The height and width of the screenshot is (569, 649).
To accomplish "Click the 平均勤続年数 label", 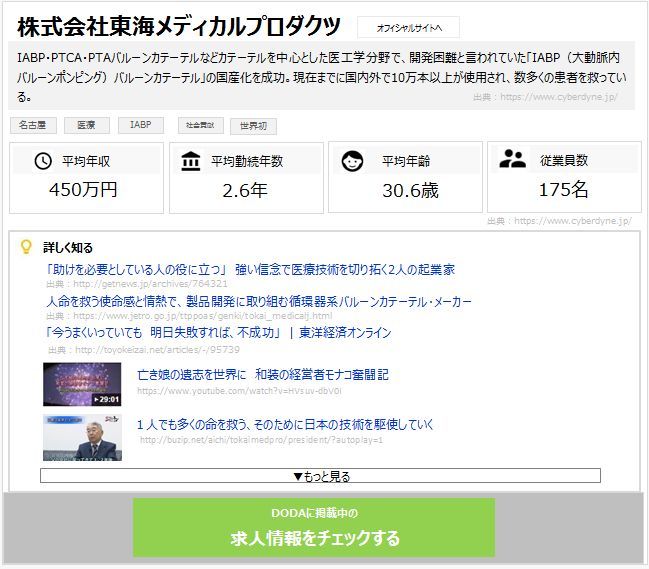I will coord(247,161).
